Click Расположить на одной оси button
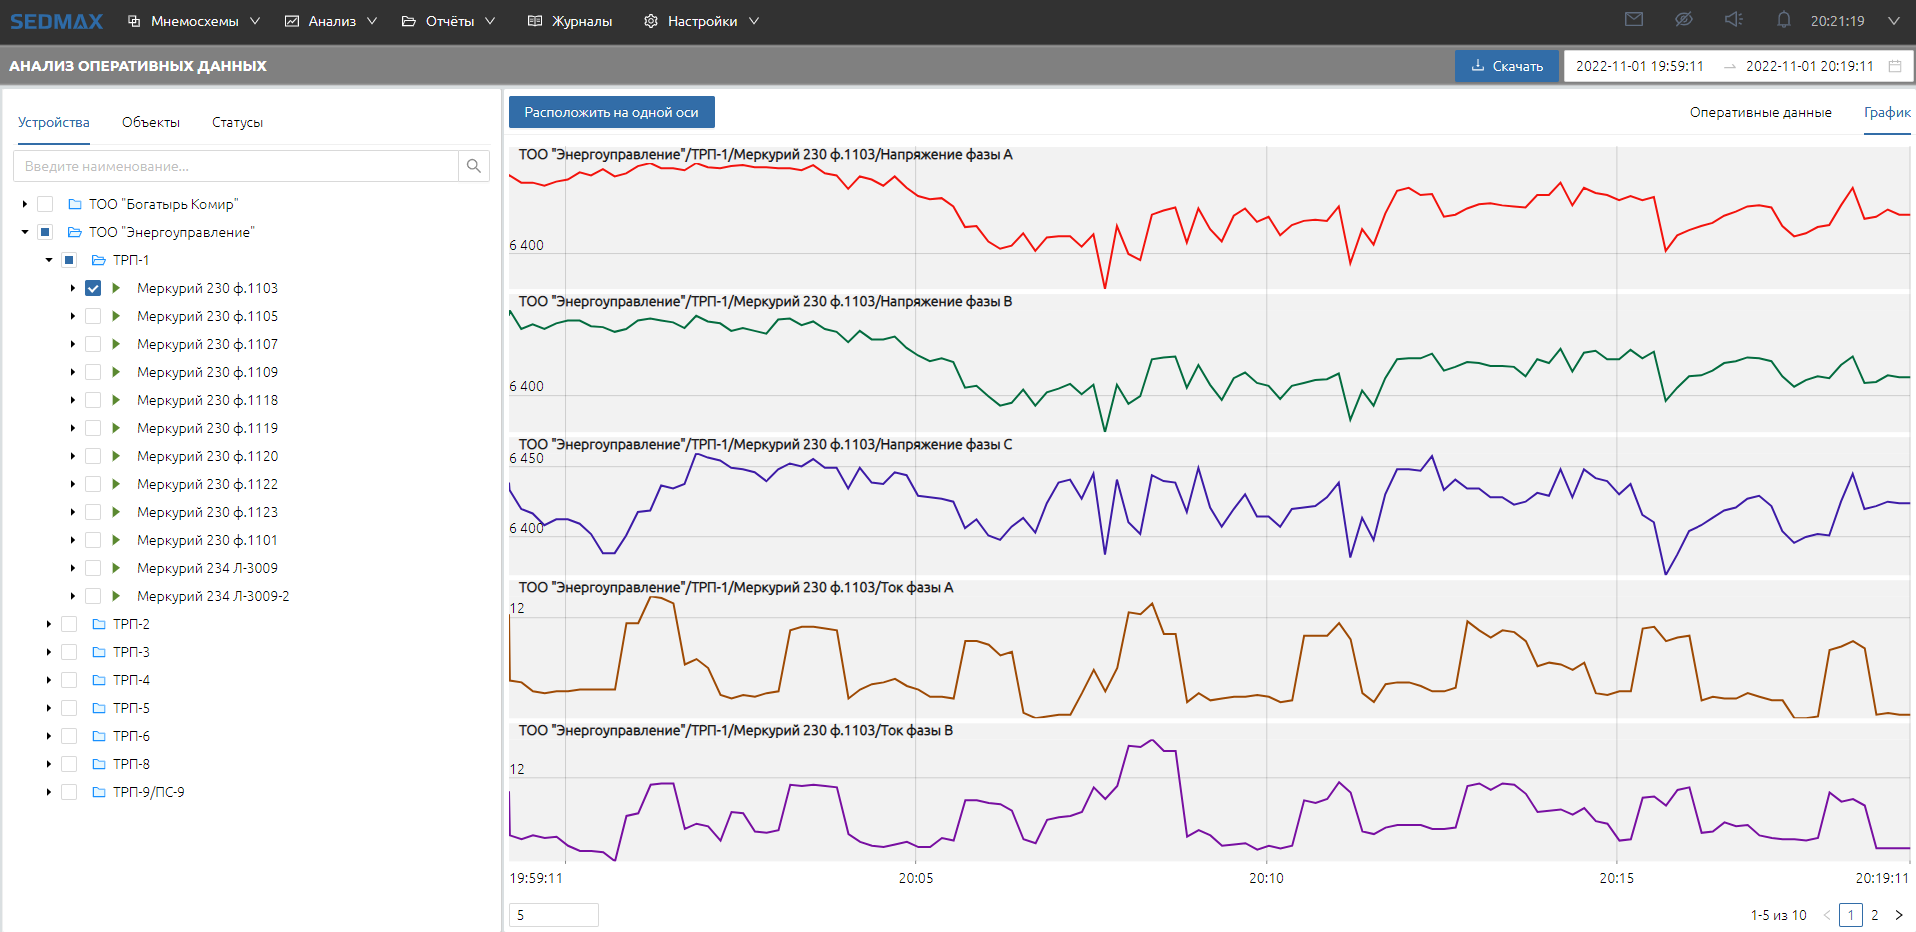This screenshot has width=1916, height=932. [x=611, y=112]
